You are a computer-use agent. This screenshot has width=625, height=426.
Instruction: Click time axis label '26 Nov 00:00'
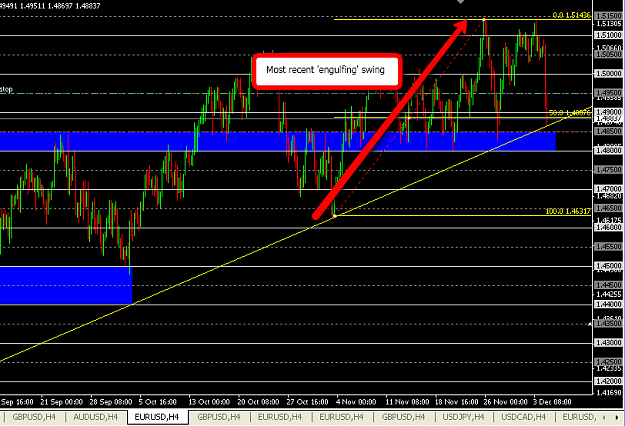(x=505, y=402)
